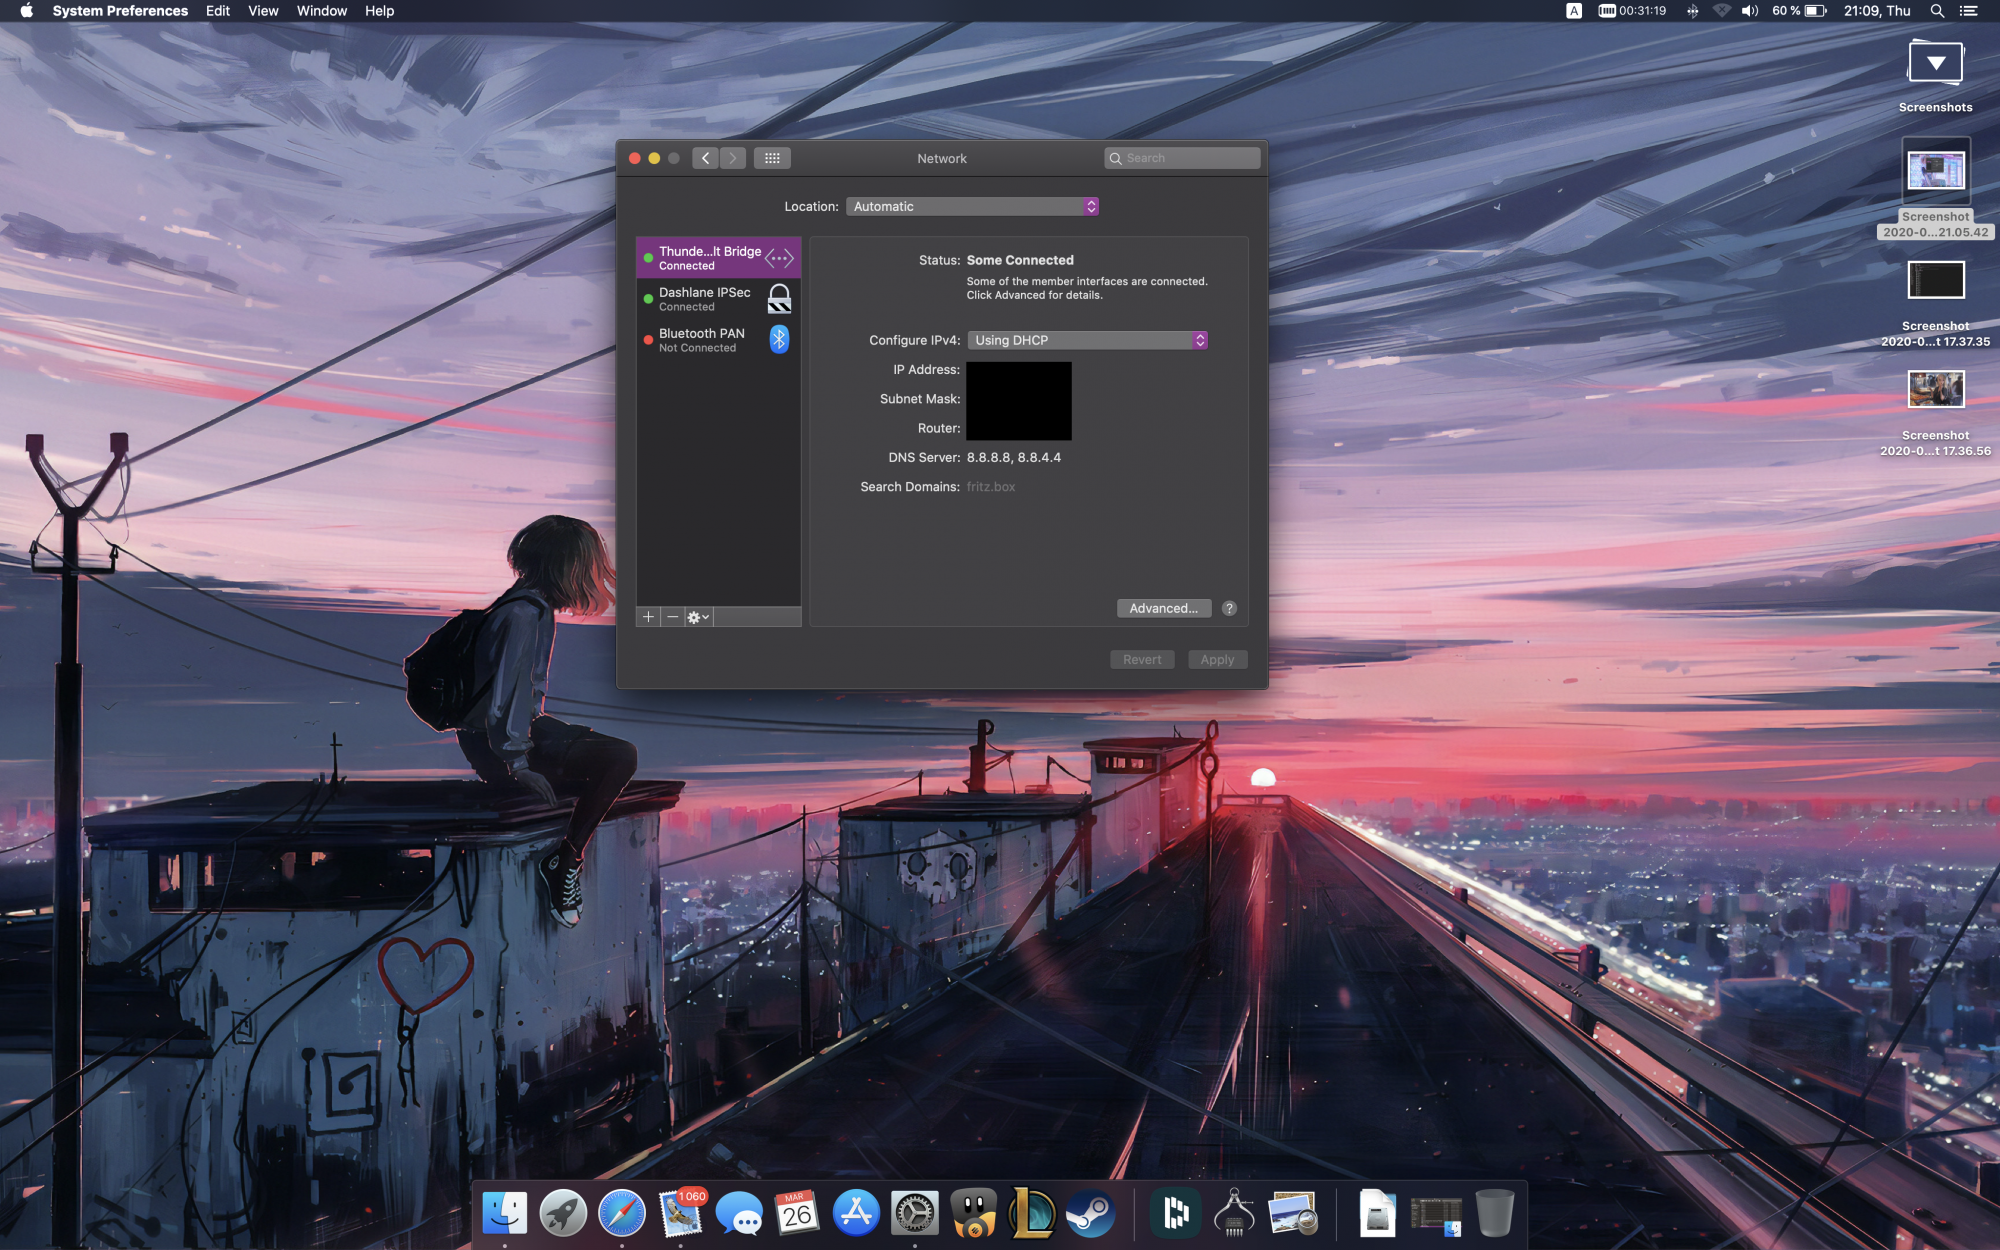Open the App Store from the dock
The width and height of the screenshot is (2000, 1250).
[856, 1213]
